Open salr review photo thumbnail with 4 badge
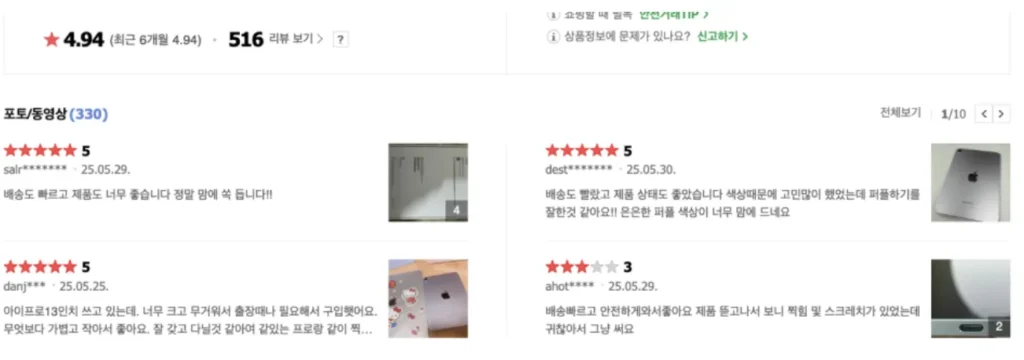1024x360 pixels. pos(428,182)
